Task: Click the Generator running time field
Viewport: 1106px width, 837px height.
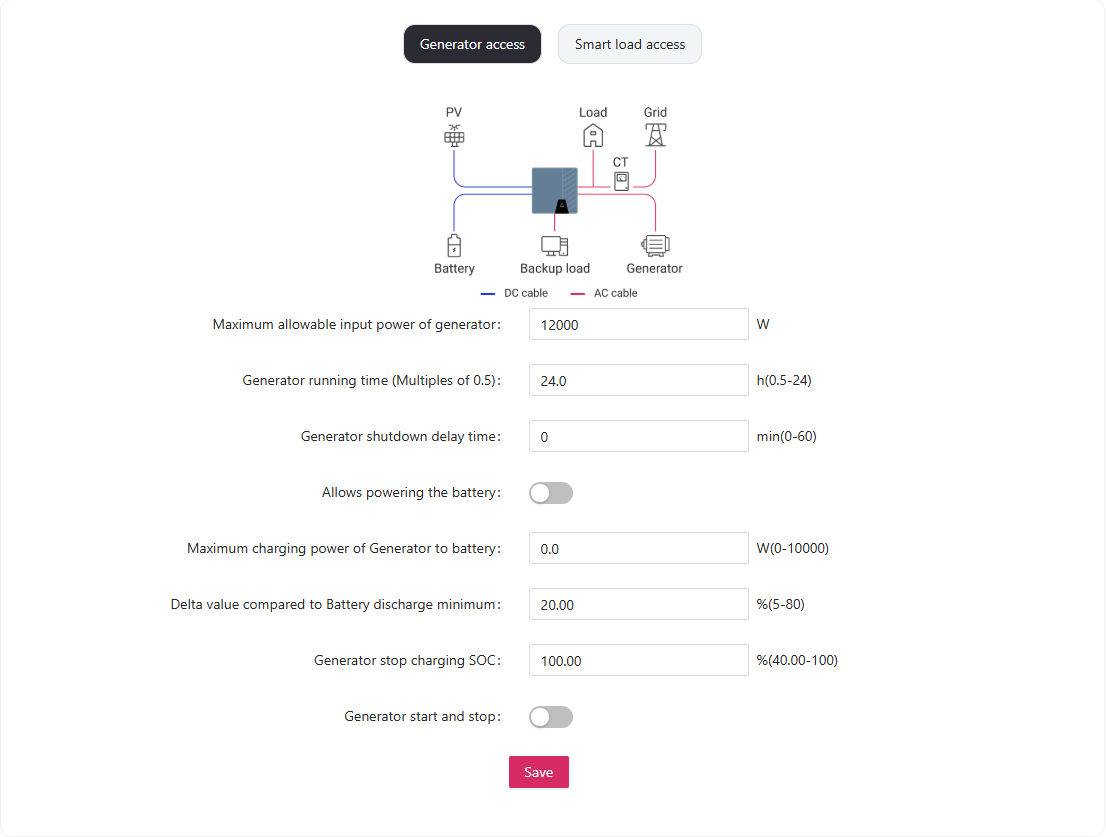Action: pos(639,380)
